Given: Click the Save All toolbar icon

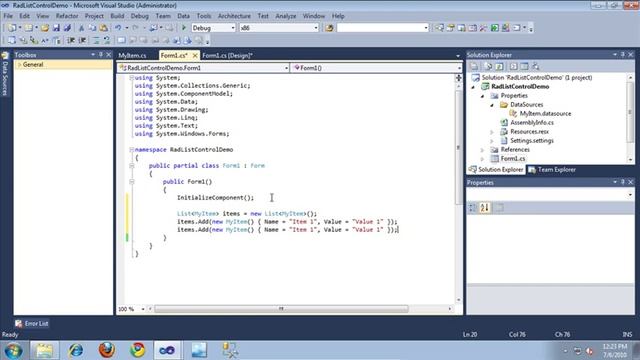Looking at the screenshot, I should point(67,28).
